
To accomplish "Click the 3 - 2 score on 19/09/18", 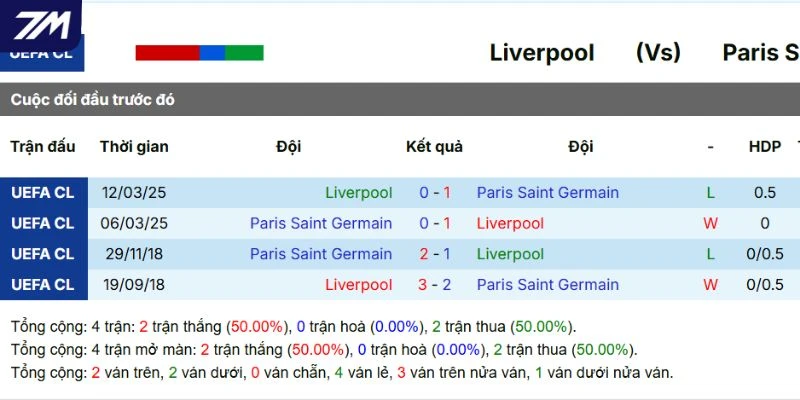I will (x=435, y=285).
